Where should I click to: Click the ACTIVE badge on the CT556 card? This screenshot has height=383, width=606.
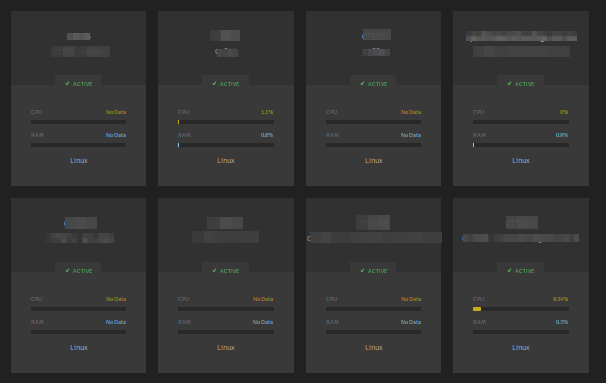pos(373,83)
